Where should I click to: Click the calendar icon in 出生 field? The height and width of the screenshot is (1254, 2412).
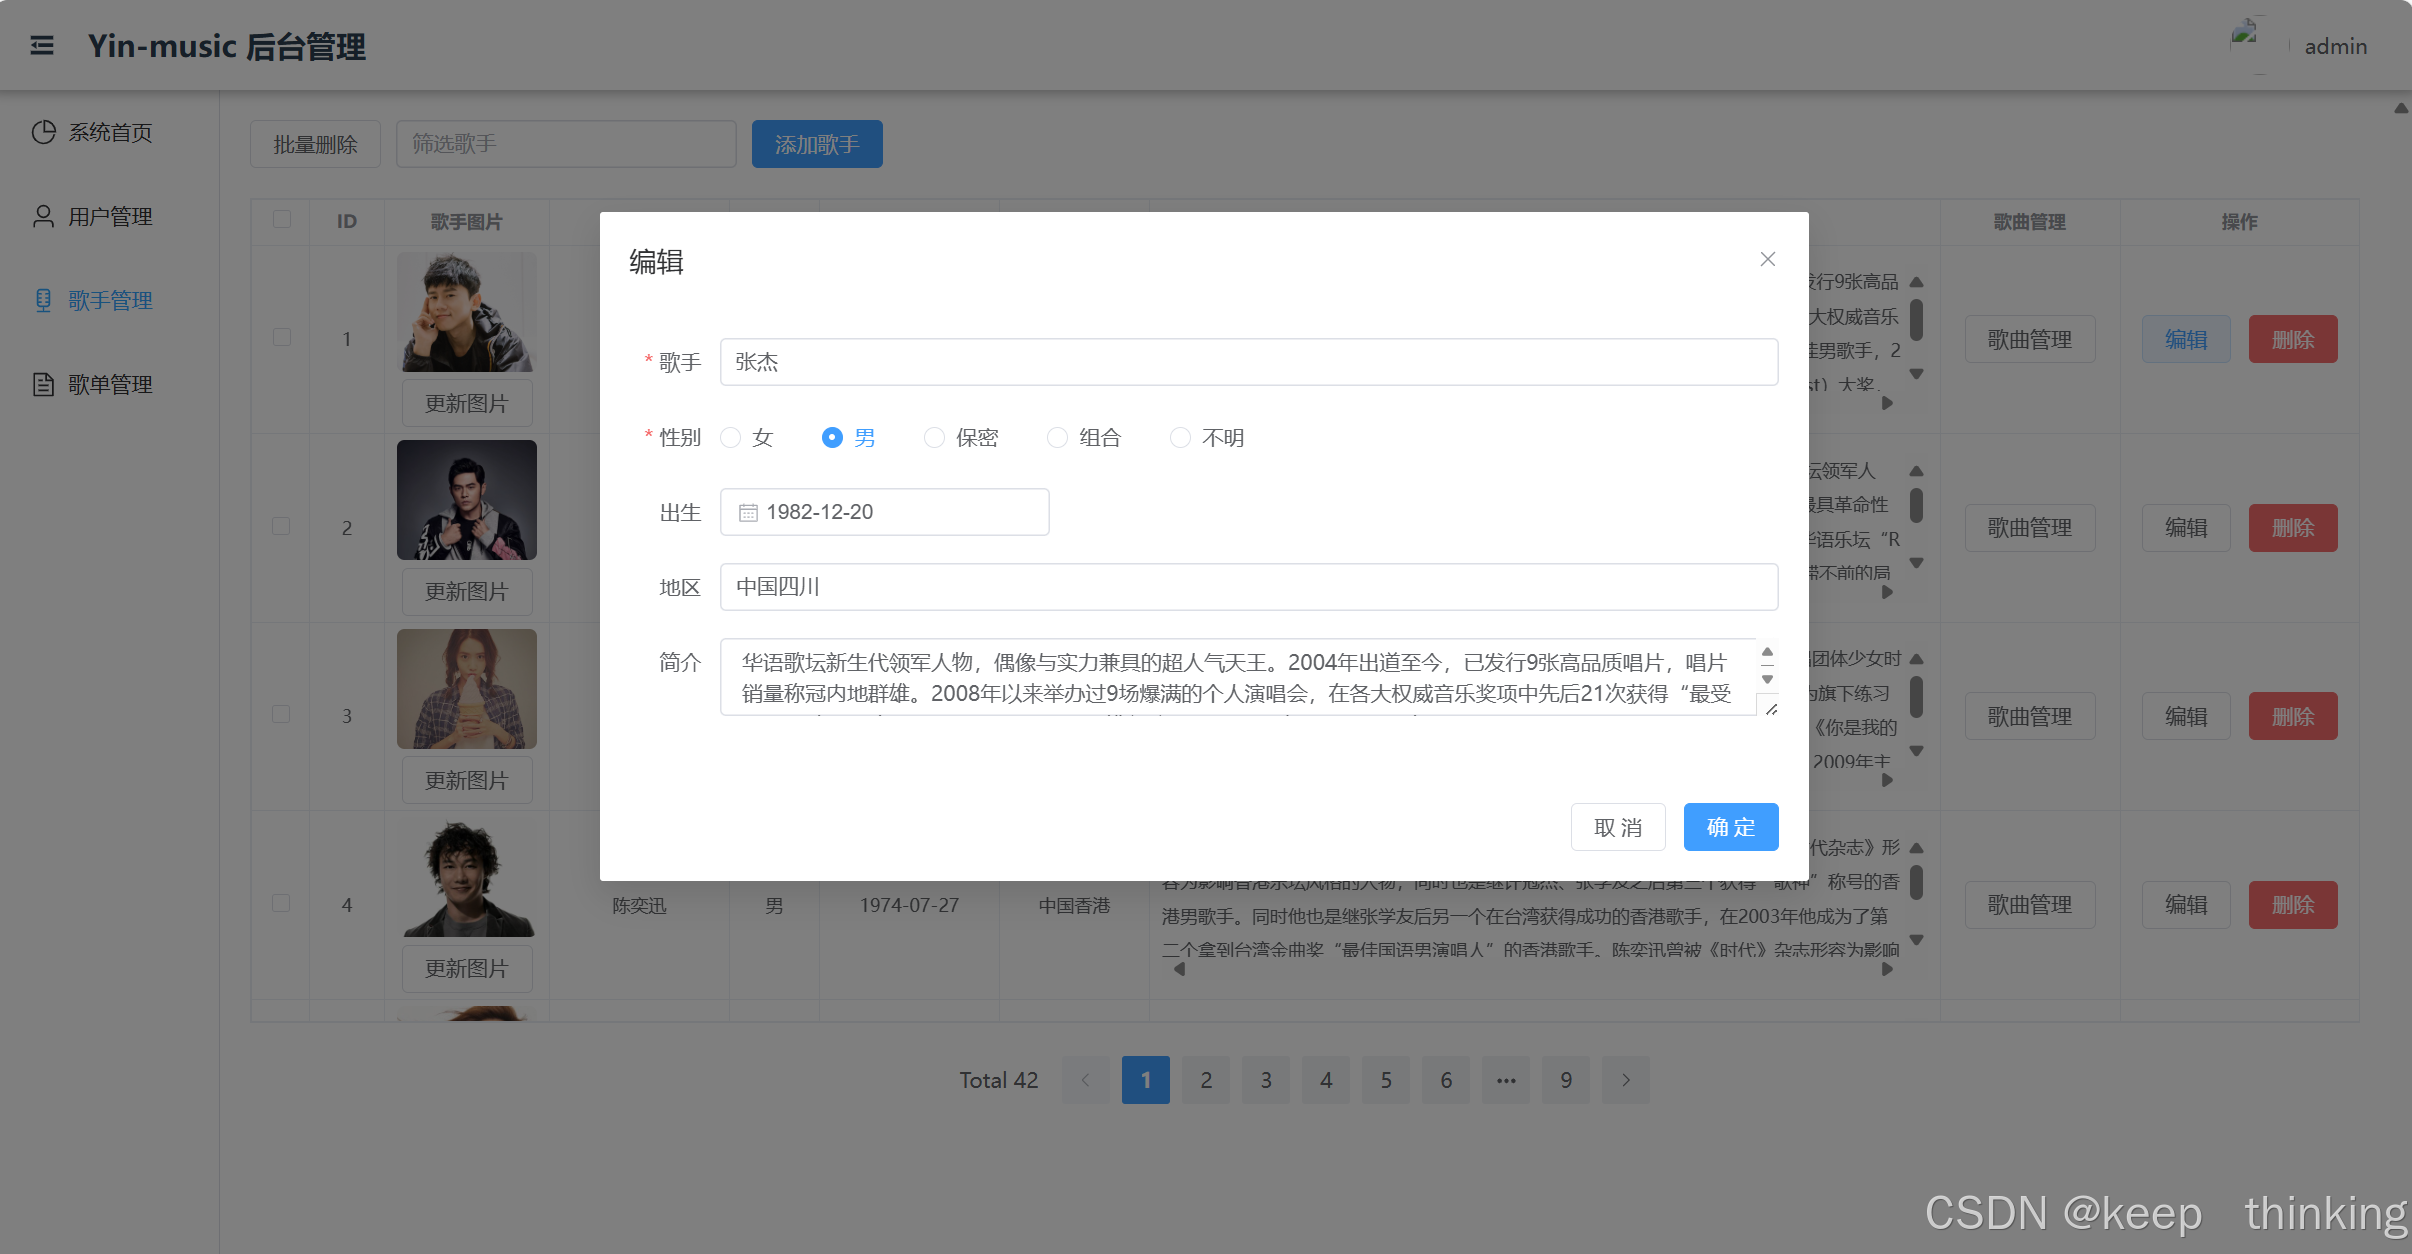748,513
